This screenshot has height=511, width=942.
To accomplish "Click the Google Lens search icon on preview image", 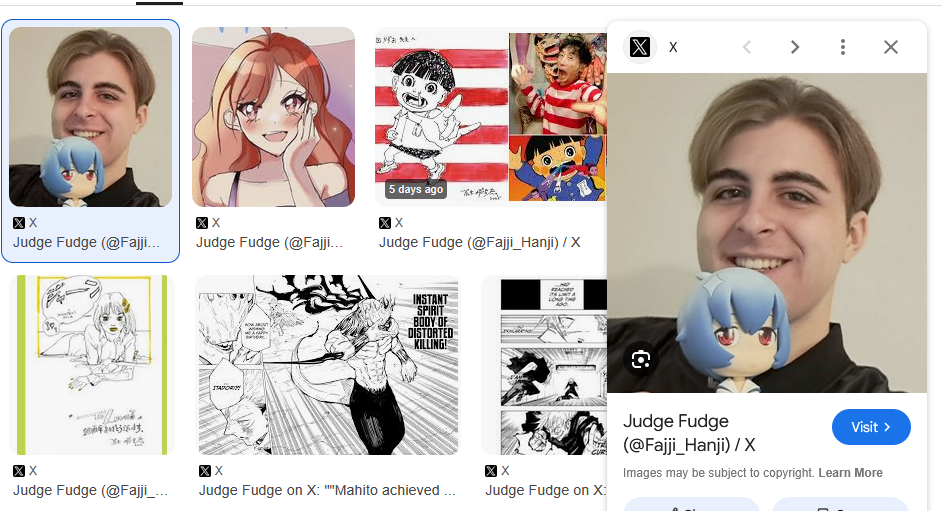I will [x=641, y=360].
